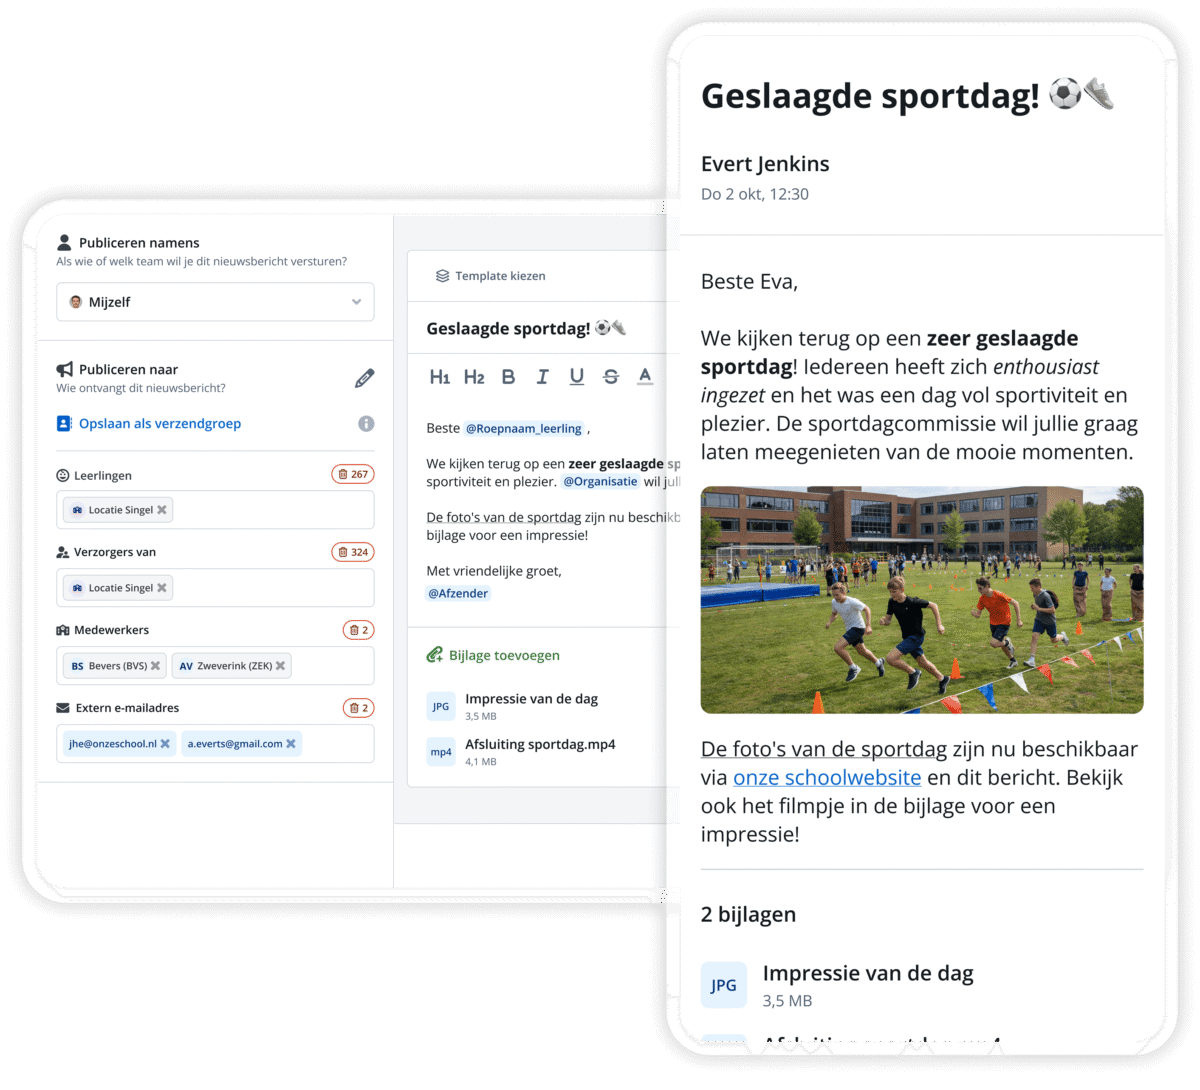Toggle bold text formatting
The height and width of the screenshot is (1090, 1200).
[508, 377]
